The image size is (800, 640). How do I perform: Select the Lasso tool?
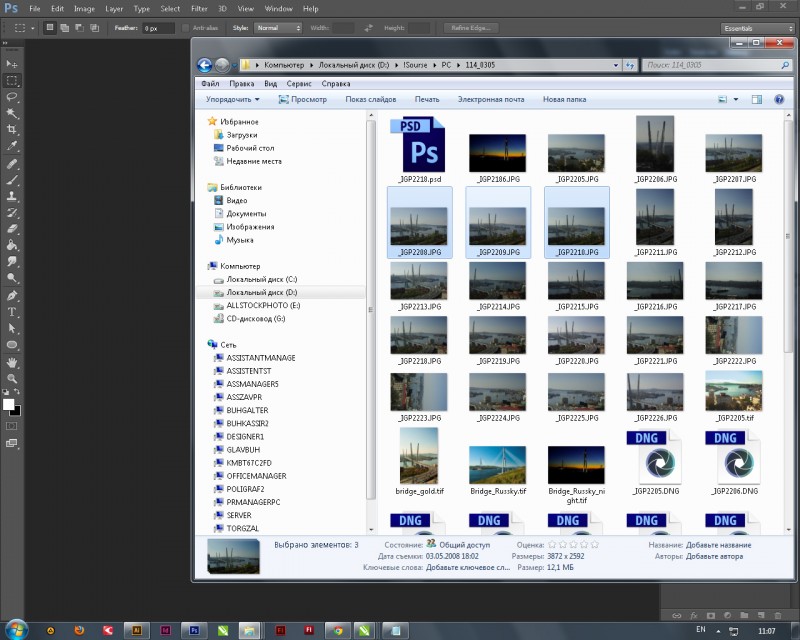[12, 97]
